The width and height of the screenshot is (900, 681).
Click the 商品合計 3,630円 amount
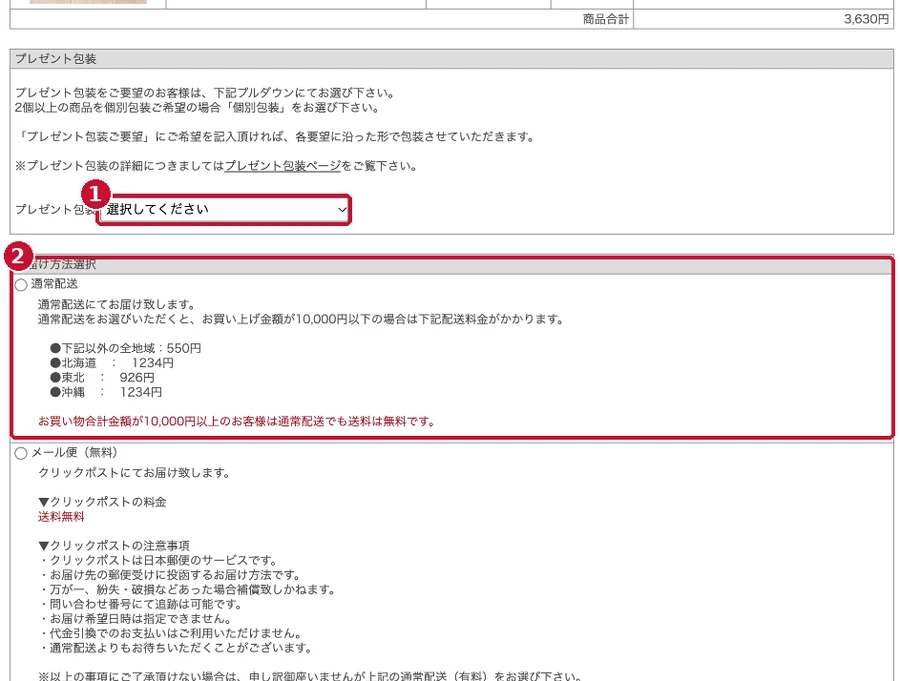point(866,19)
